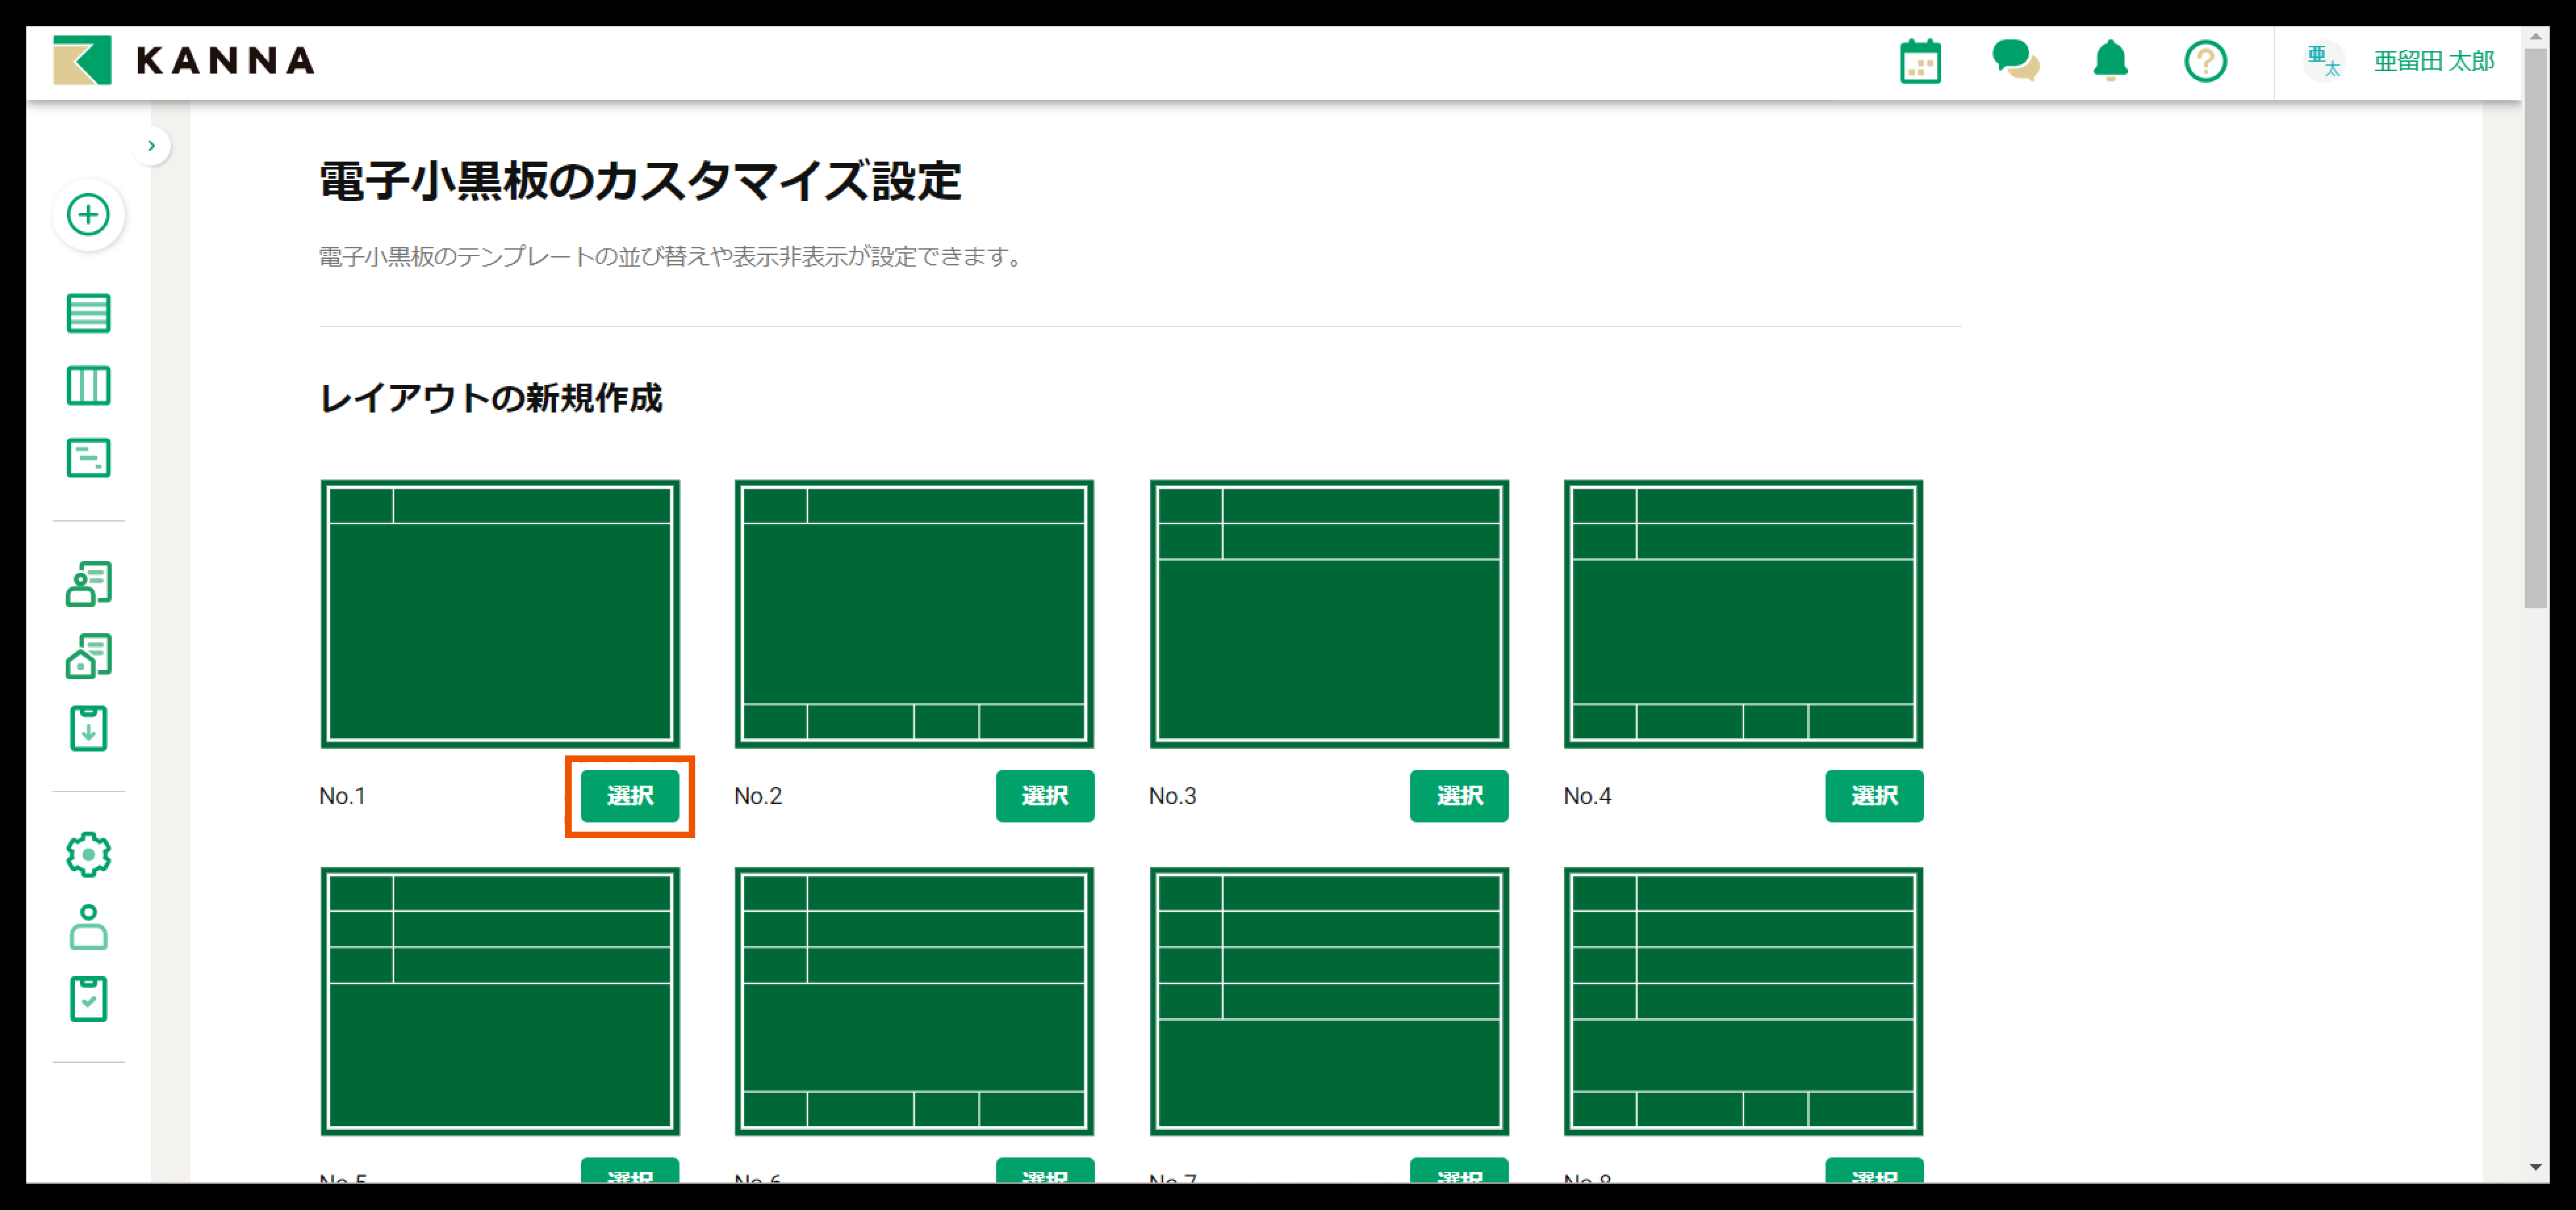
Task: Click the レイアウトの新規作成 section heading
Action: [490, 398]
